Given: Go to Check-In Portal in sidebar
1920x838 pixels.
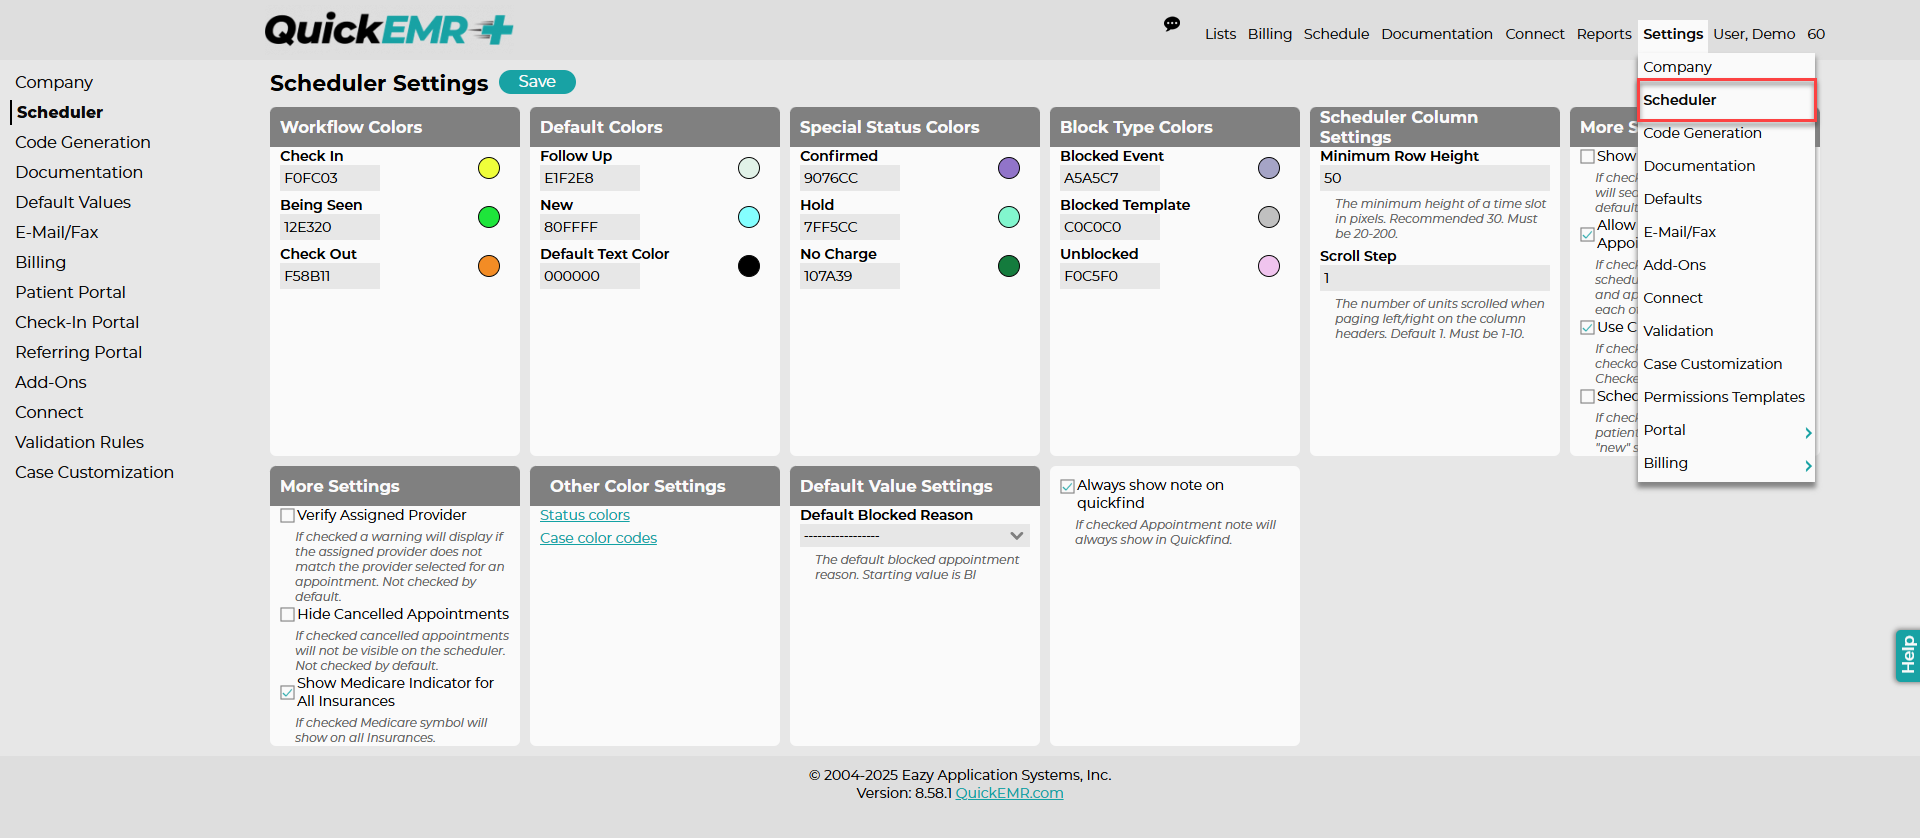Looking at the screenshot, I should [x=77, y=322].
